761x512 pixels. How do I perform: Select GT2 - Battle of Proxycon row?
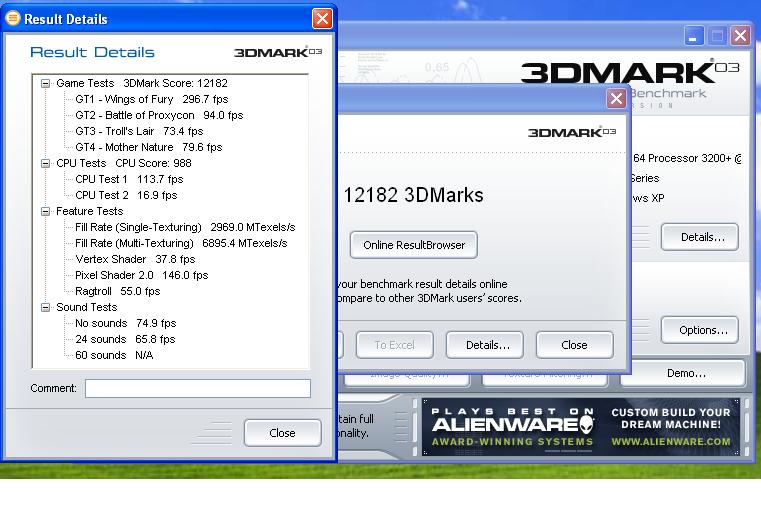(x=159, y=116)
